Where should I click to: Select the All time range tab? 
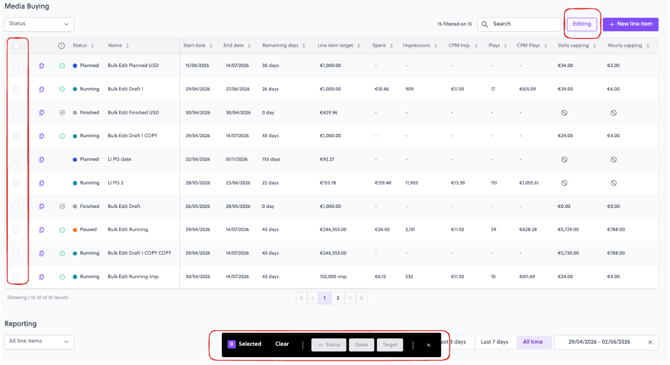pyautogui.click(x=532, y=342)
